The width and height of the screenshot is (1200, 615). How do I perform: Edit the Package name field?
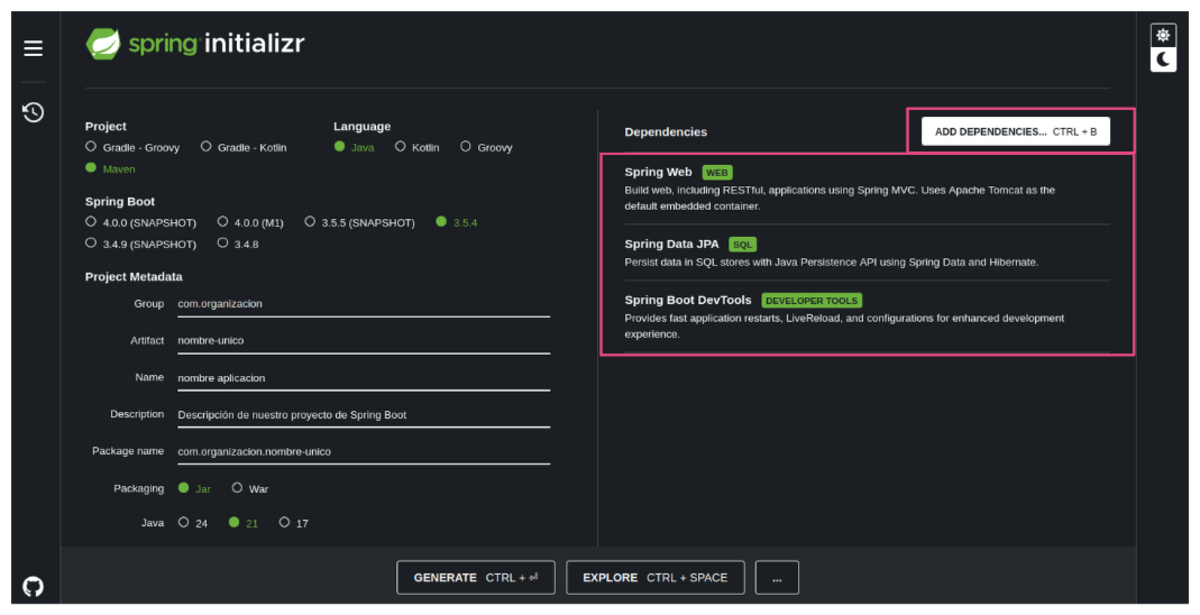pyautogui.click(x=364, y=452)
